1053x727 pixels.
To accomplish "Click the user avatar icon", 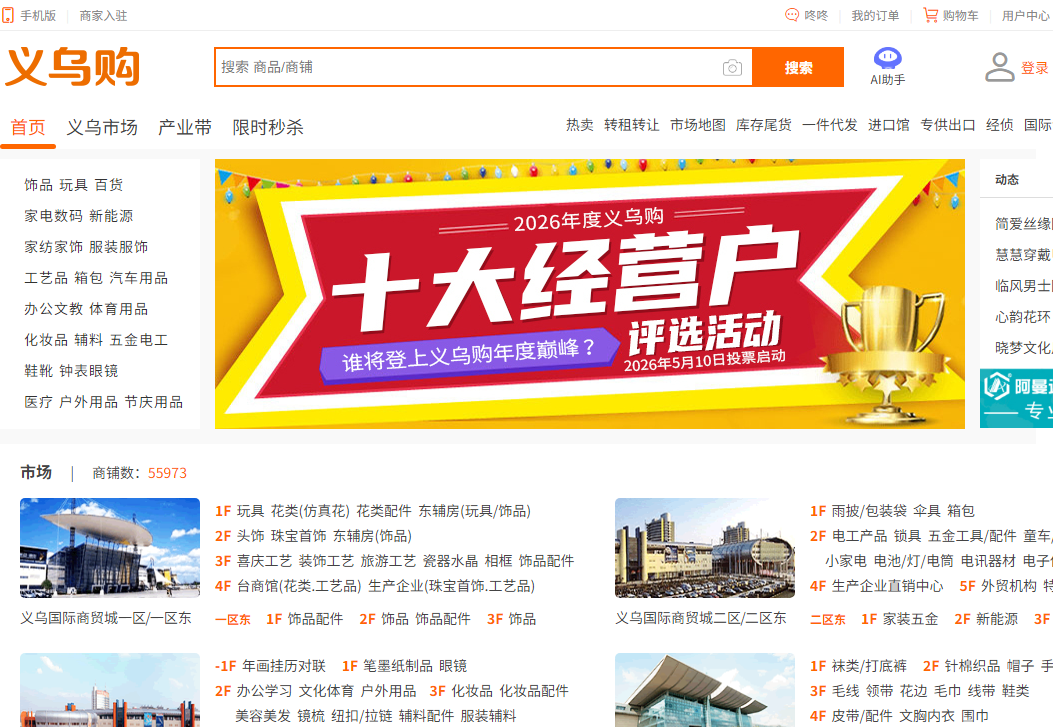I will [x=1000, y=67].
